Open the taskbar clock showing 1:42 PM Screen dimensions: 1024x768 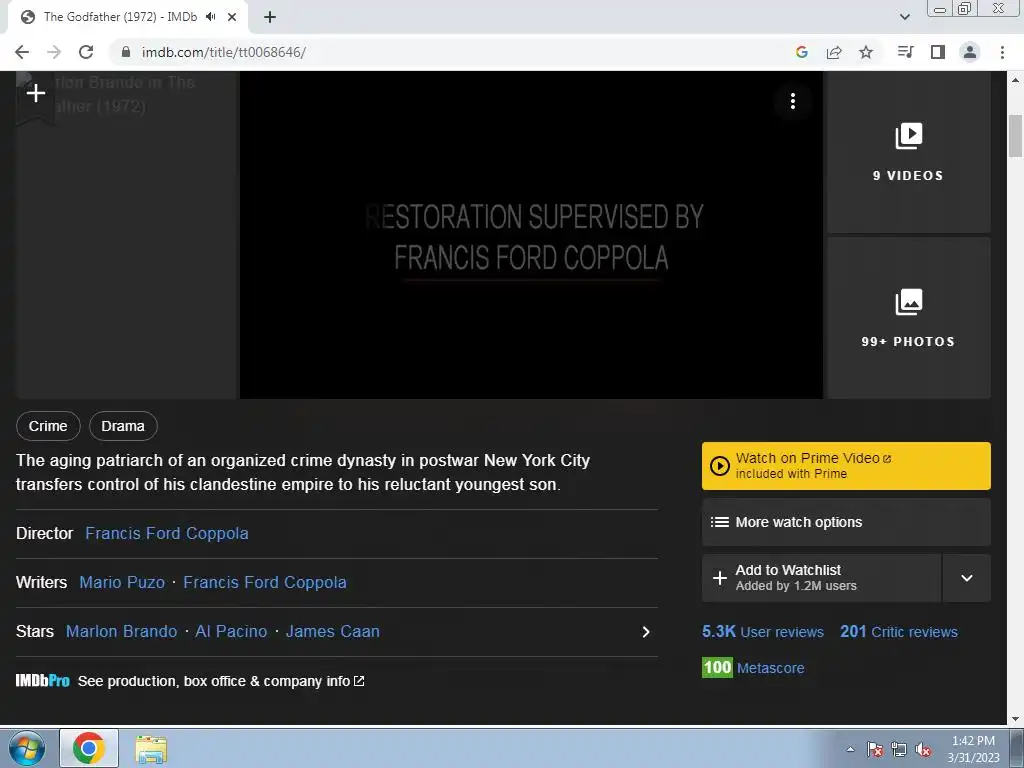tap(973, 749)
